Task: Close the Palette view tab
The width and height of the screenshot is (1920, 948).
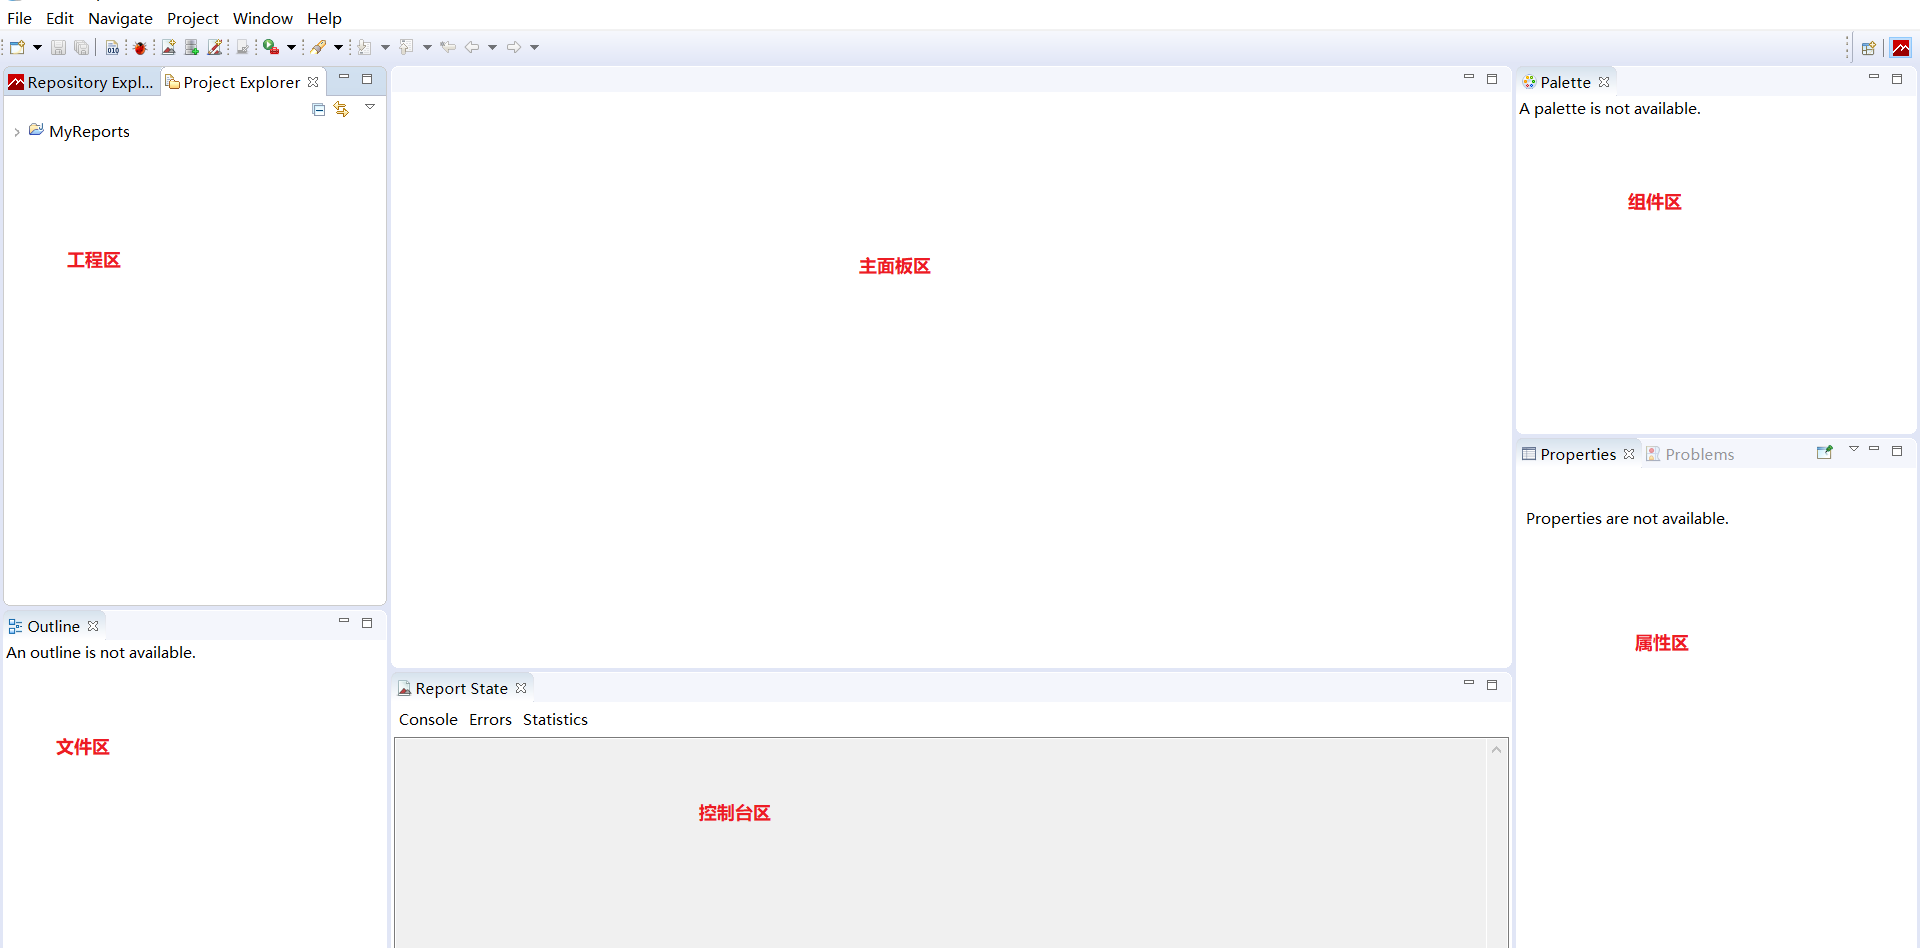Action: coord(1604,82)
